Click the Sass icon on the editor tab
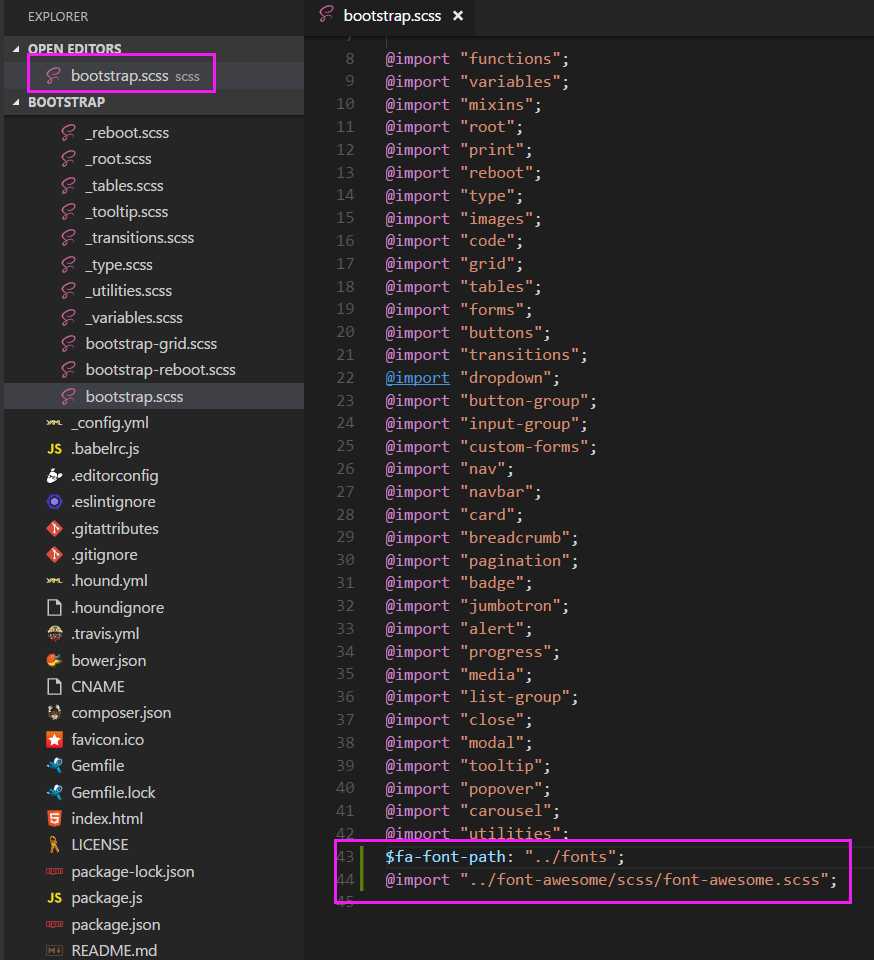 pos(326,15)
